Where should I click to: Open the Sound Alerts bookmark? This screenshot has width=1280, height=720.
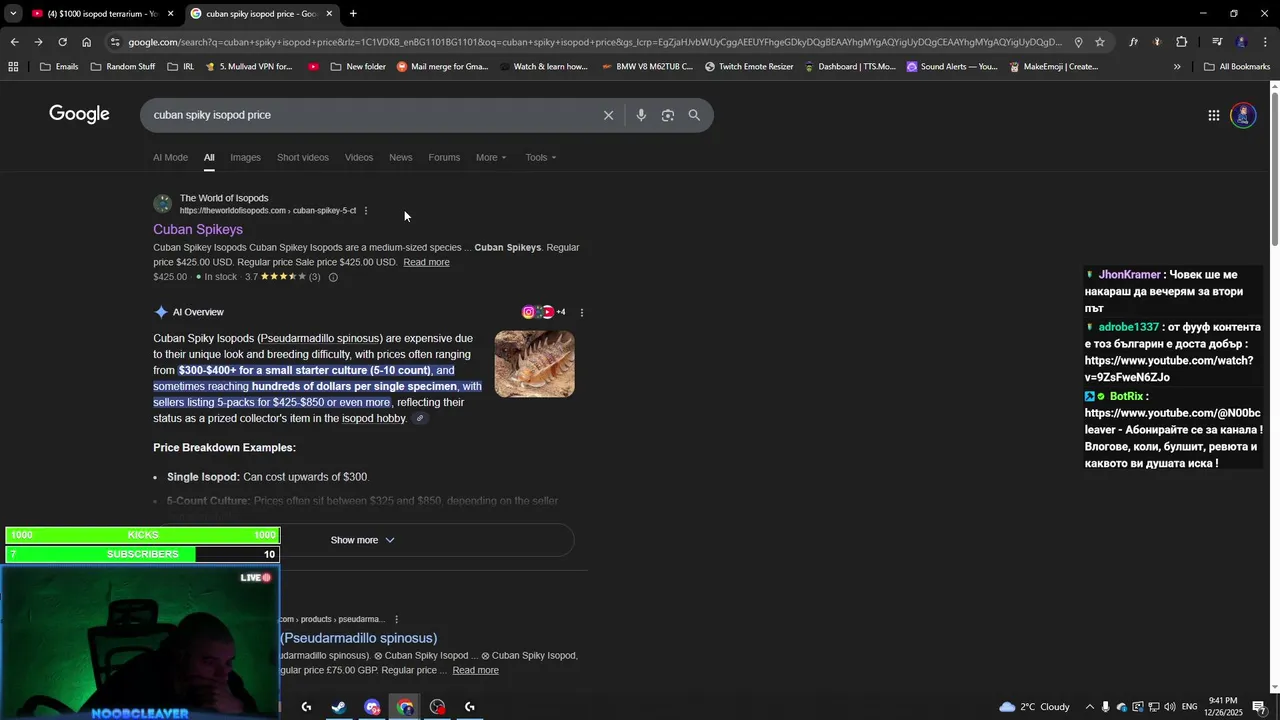952,67
